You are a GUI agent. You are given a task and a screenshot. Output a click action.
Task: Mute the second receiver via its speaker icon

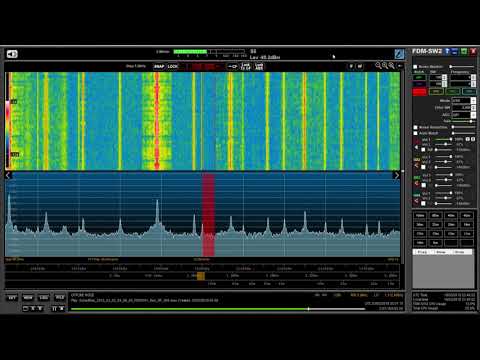[416, 165]
